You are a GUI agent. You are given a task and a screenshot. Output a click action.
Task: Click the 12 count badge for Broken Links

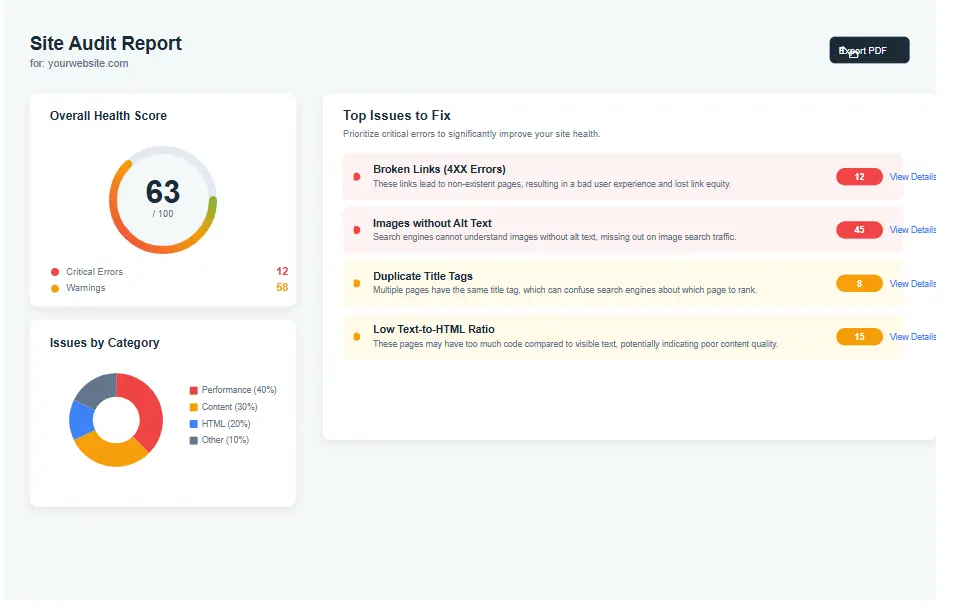[x=860, y=176]
